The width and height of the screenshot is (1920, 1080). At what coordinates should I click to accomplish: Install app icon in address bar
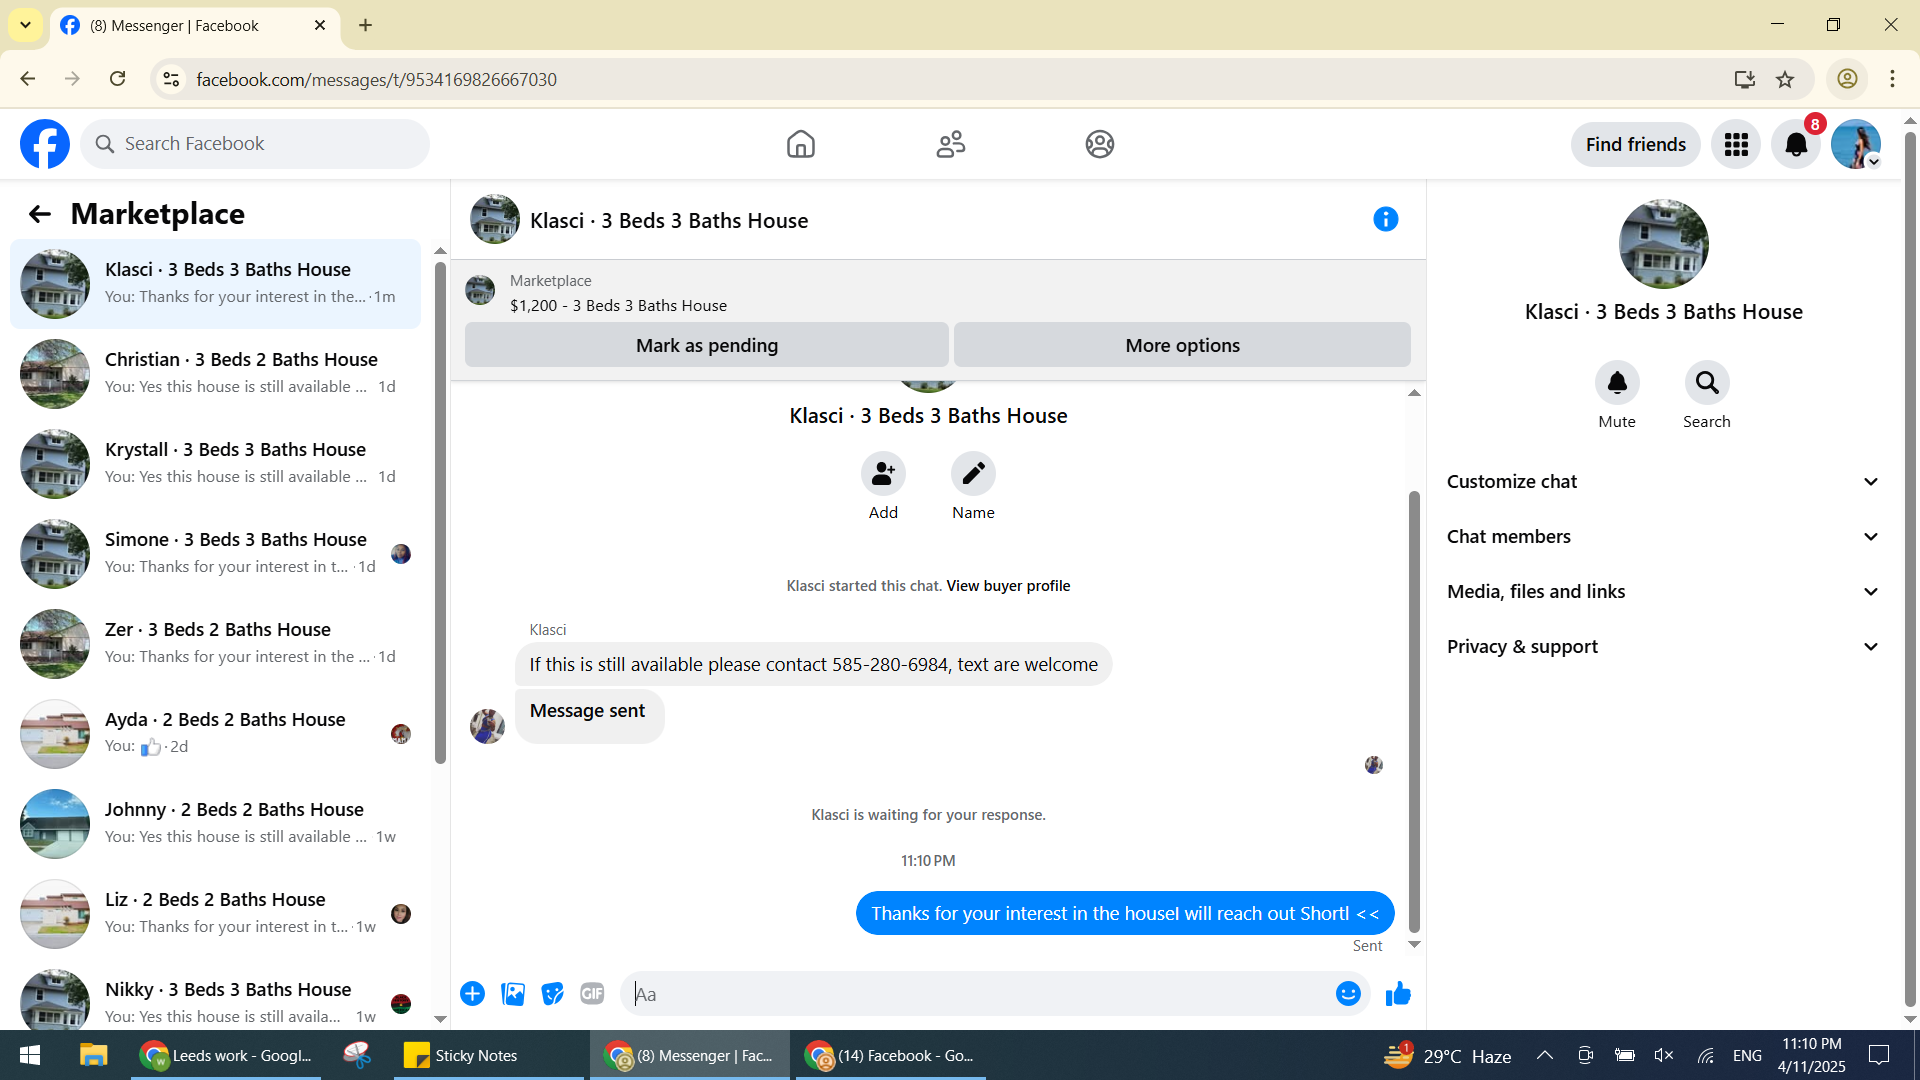(1745, 79)
